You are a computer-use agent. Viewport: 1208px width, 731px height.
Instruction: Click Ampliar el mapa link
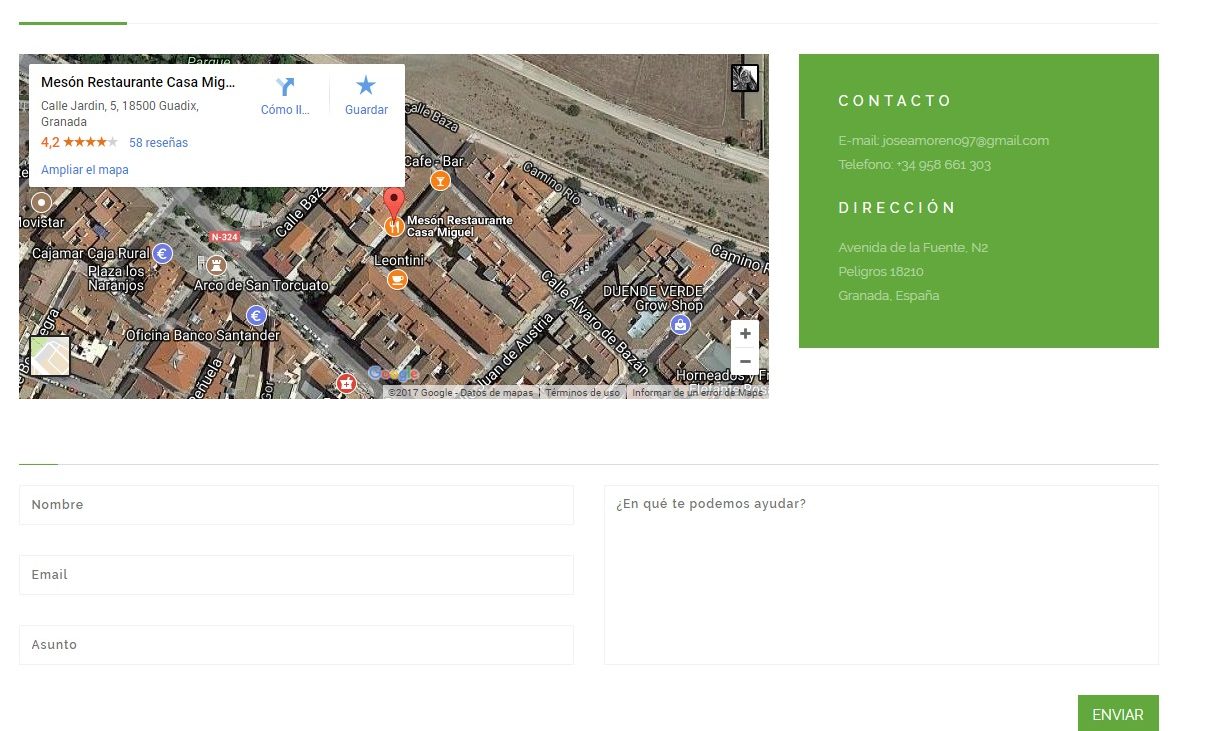click(x=85, y=170)
